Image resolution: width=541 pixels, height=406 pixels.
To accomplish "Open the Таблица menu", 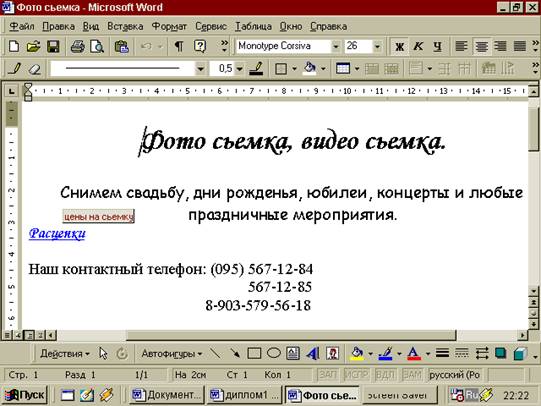I will click(253, 26).
